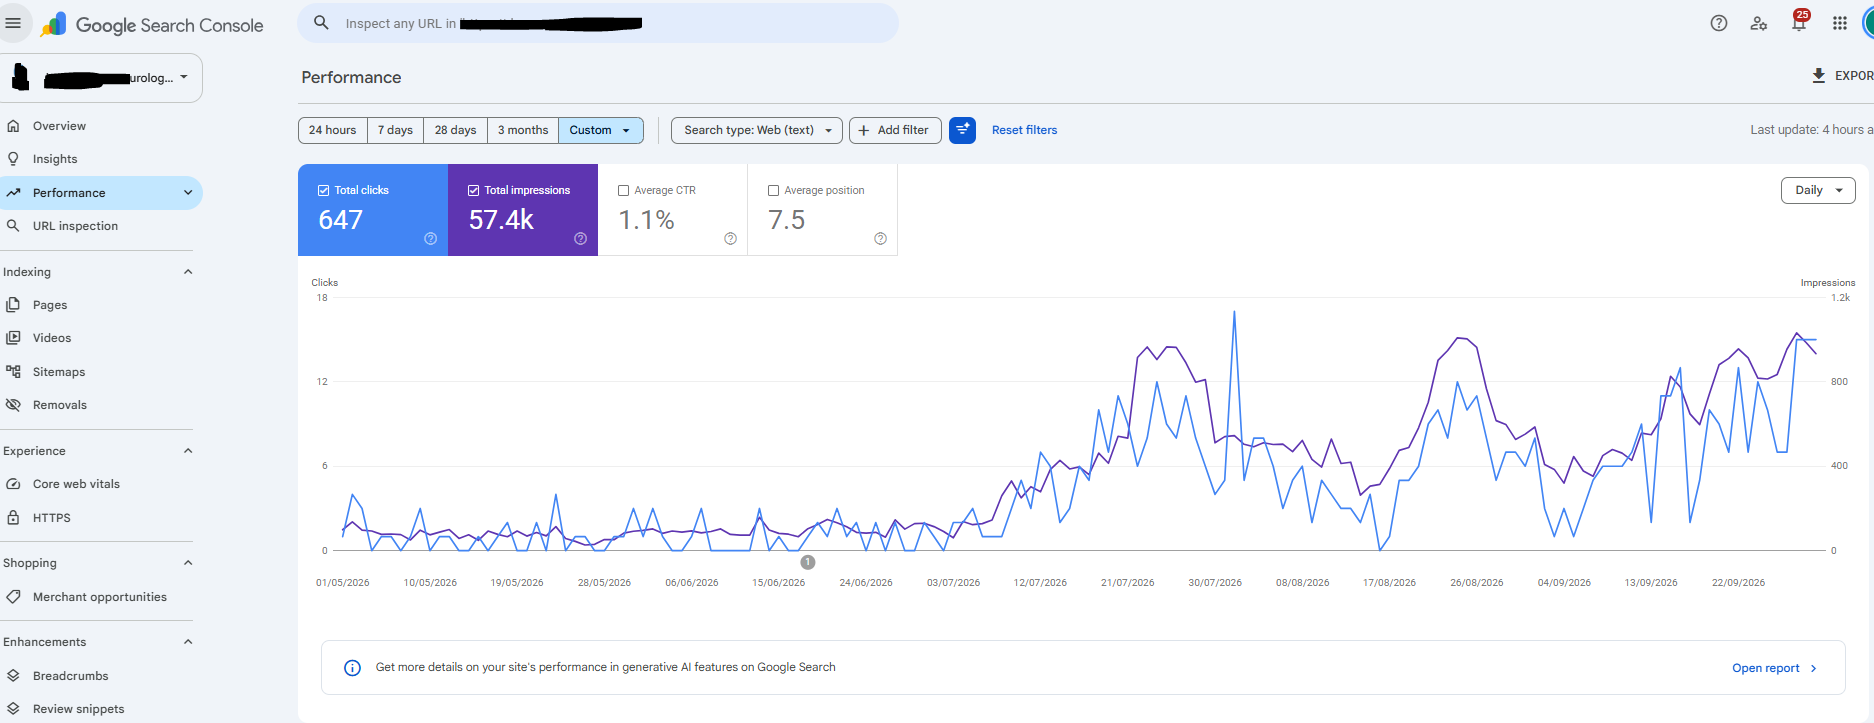Show Average position help tooltip icon

click(881, 238)
